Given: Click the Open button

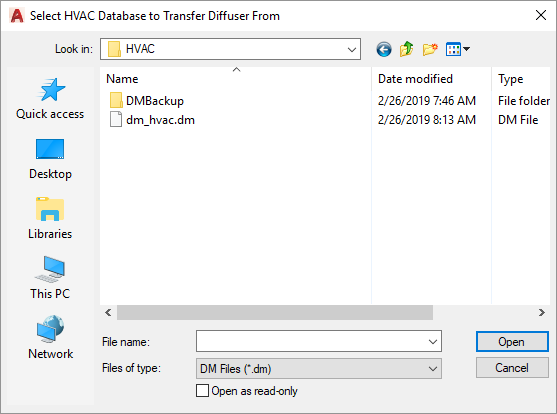Looking at the screenshot, I should pos(512,342).
